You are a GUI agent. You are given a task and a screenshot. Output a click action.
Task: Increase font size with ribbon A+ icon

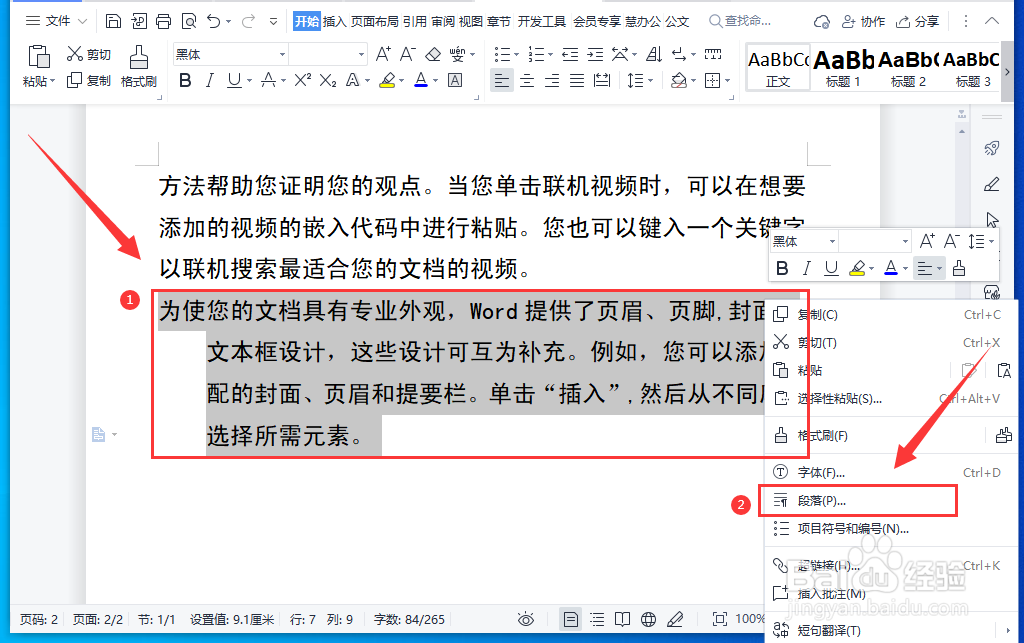[x=383, y=54]
